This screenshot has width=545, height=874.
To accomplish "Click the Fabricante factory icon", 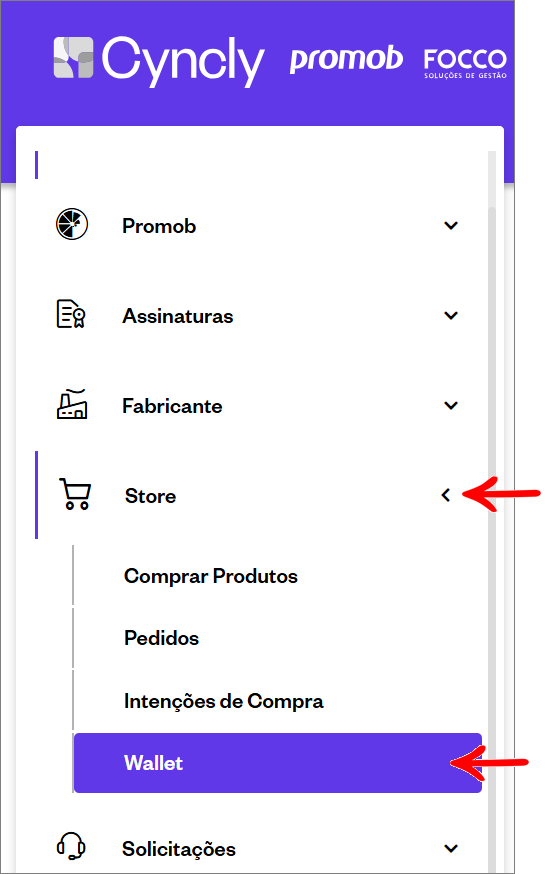I will (72, 404).
